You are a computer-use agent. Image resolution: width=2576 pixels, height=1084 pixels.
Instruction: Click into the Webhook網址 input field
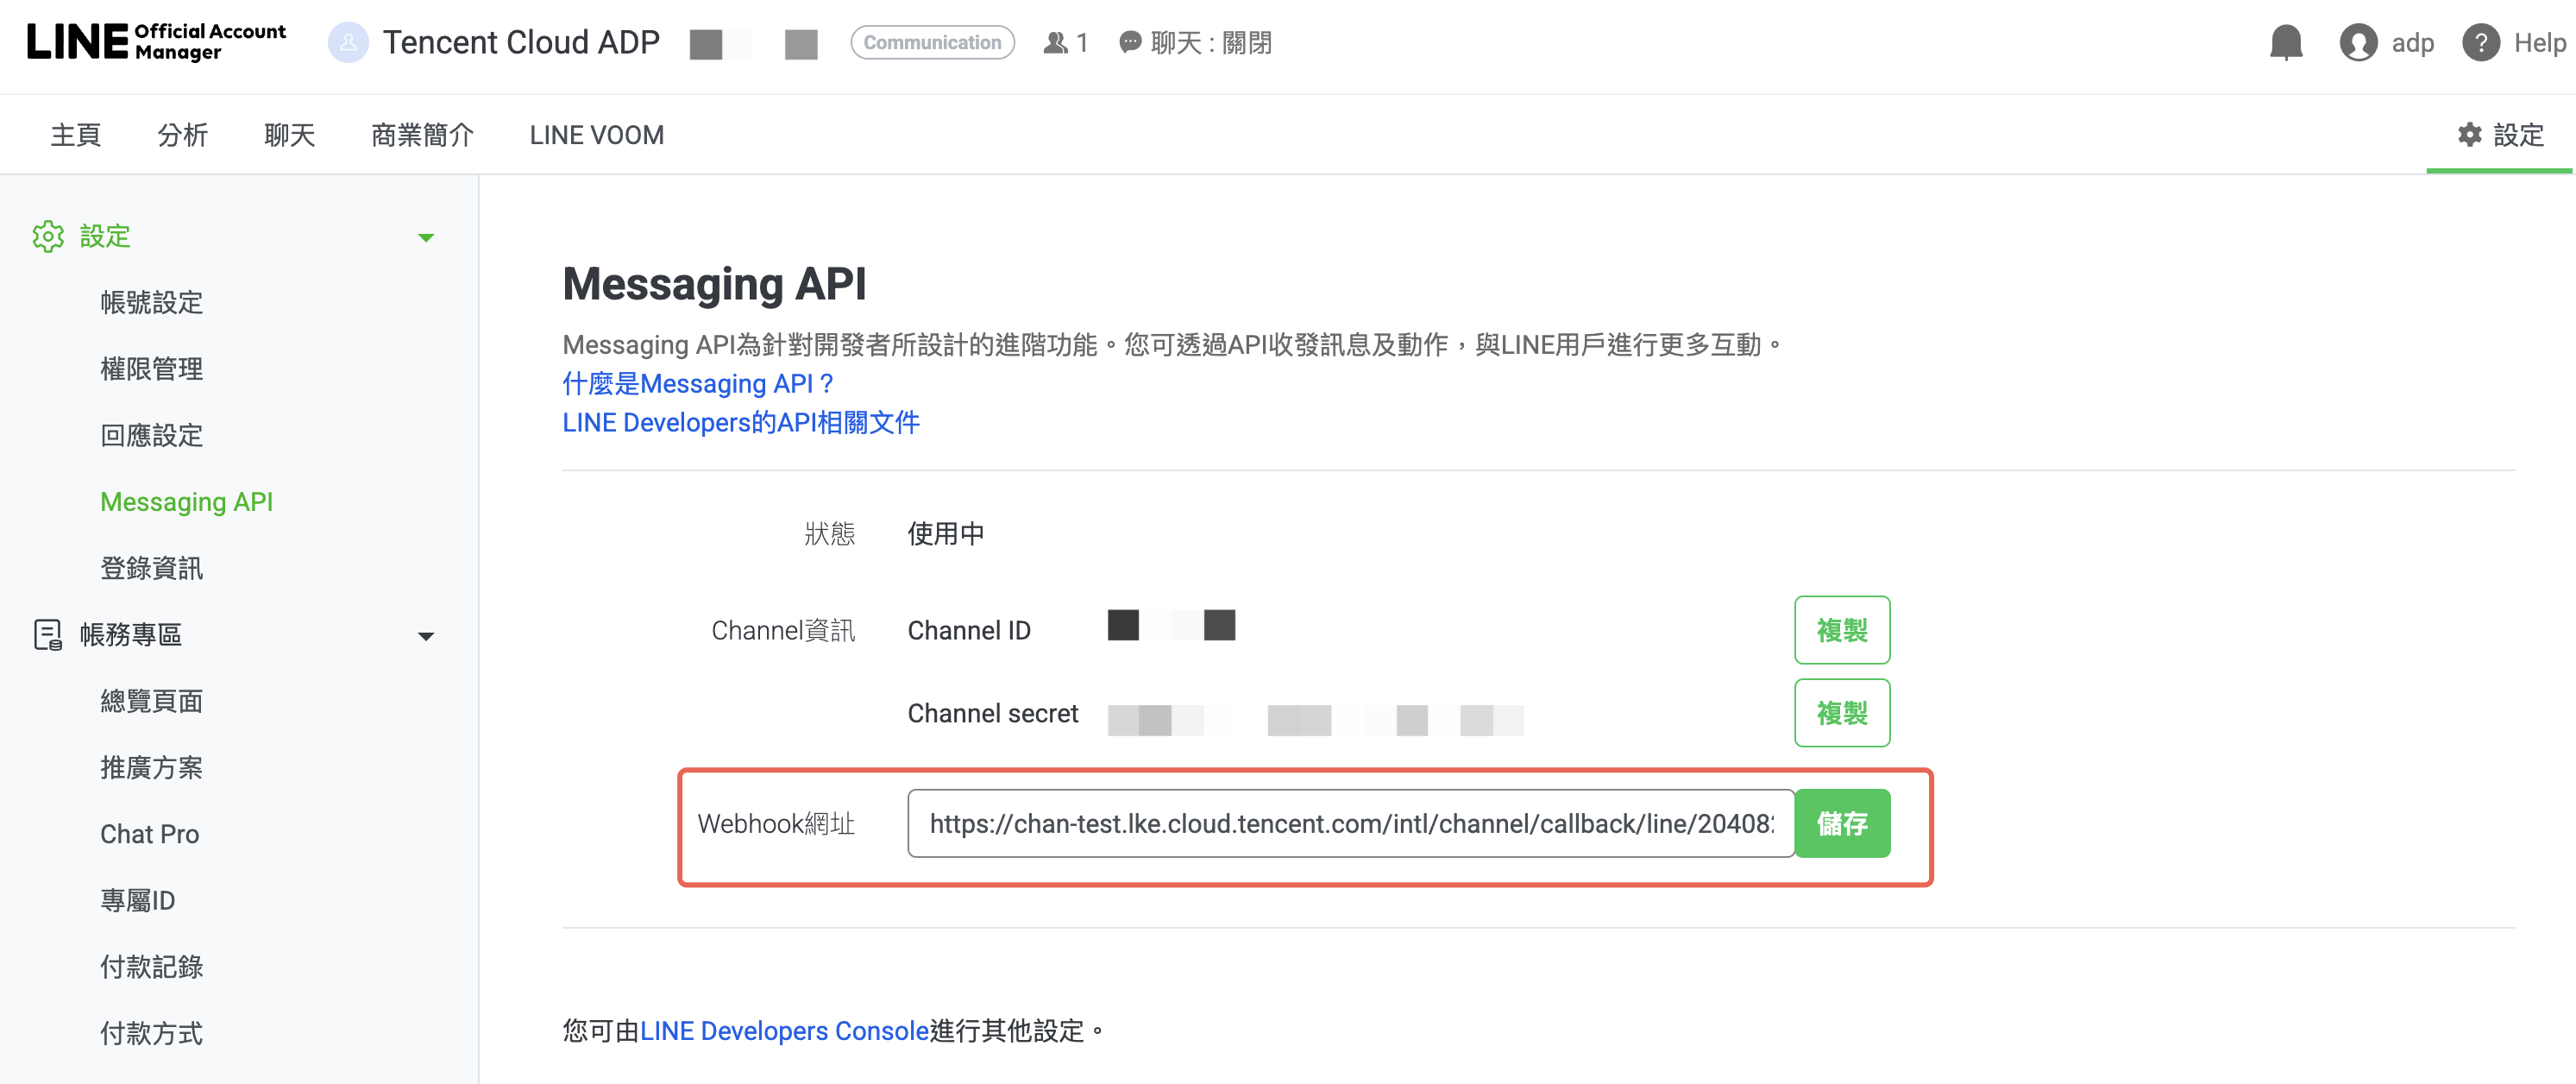click(1350, 823)
